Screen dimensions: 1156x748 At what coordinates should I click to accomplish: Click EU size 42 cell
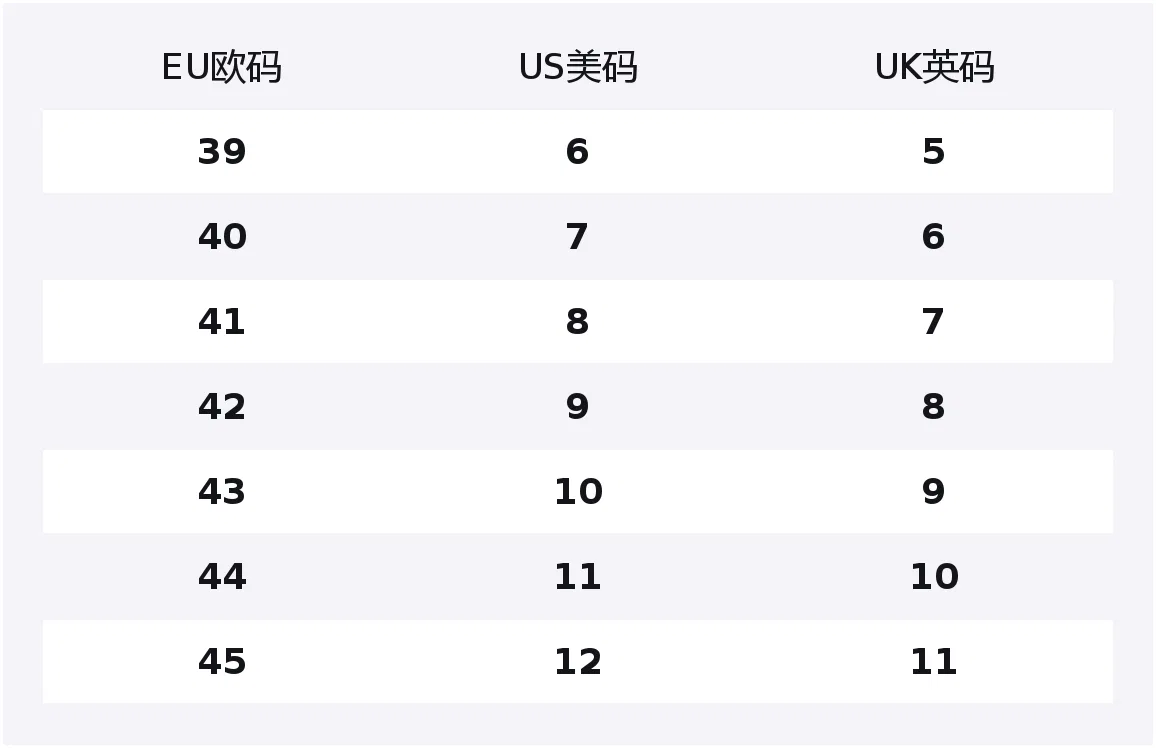pyautogui.click(x=221, y=407)
